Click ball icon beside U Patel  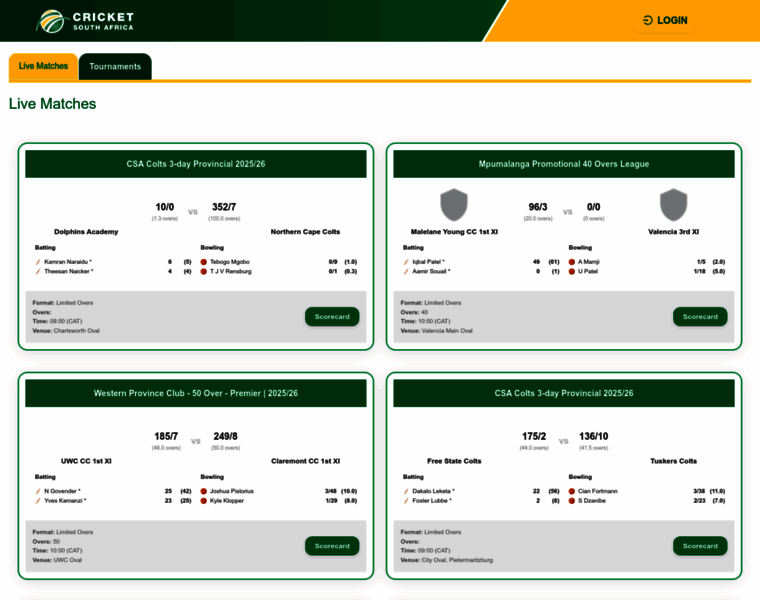[571, 271]
